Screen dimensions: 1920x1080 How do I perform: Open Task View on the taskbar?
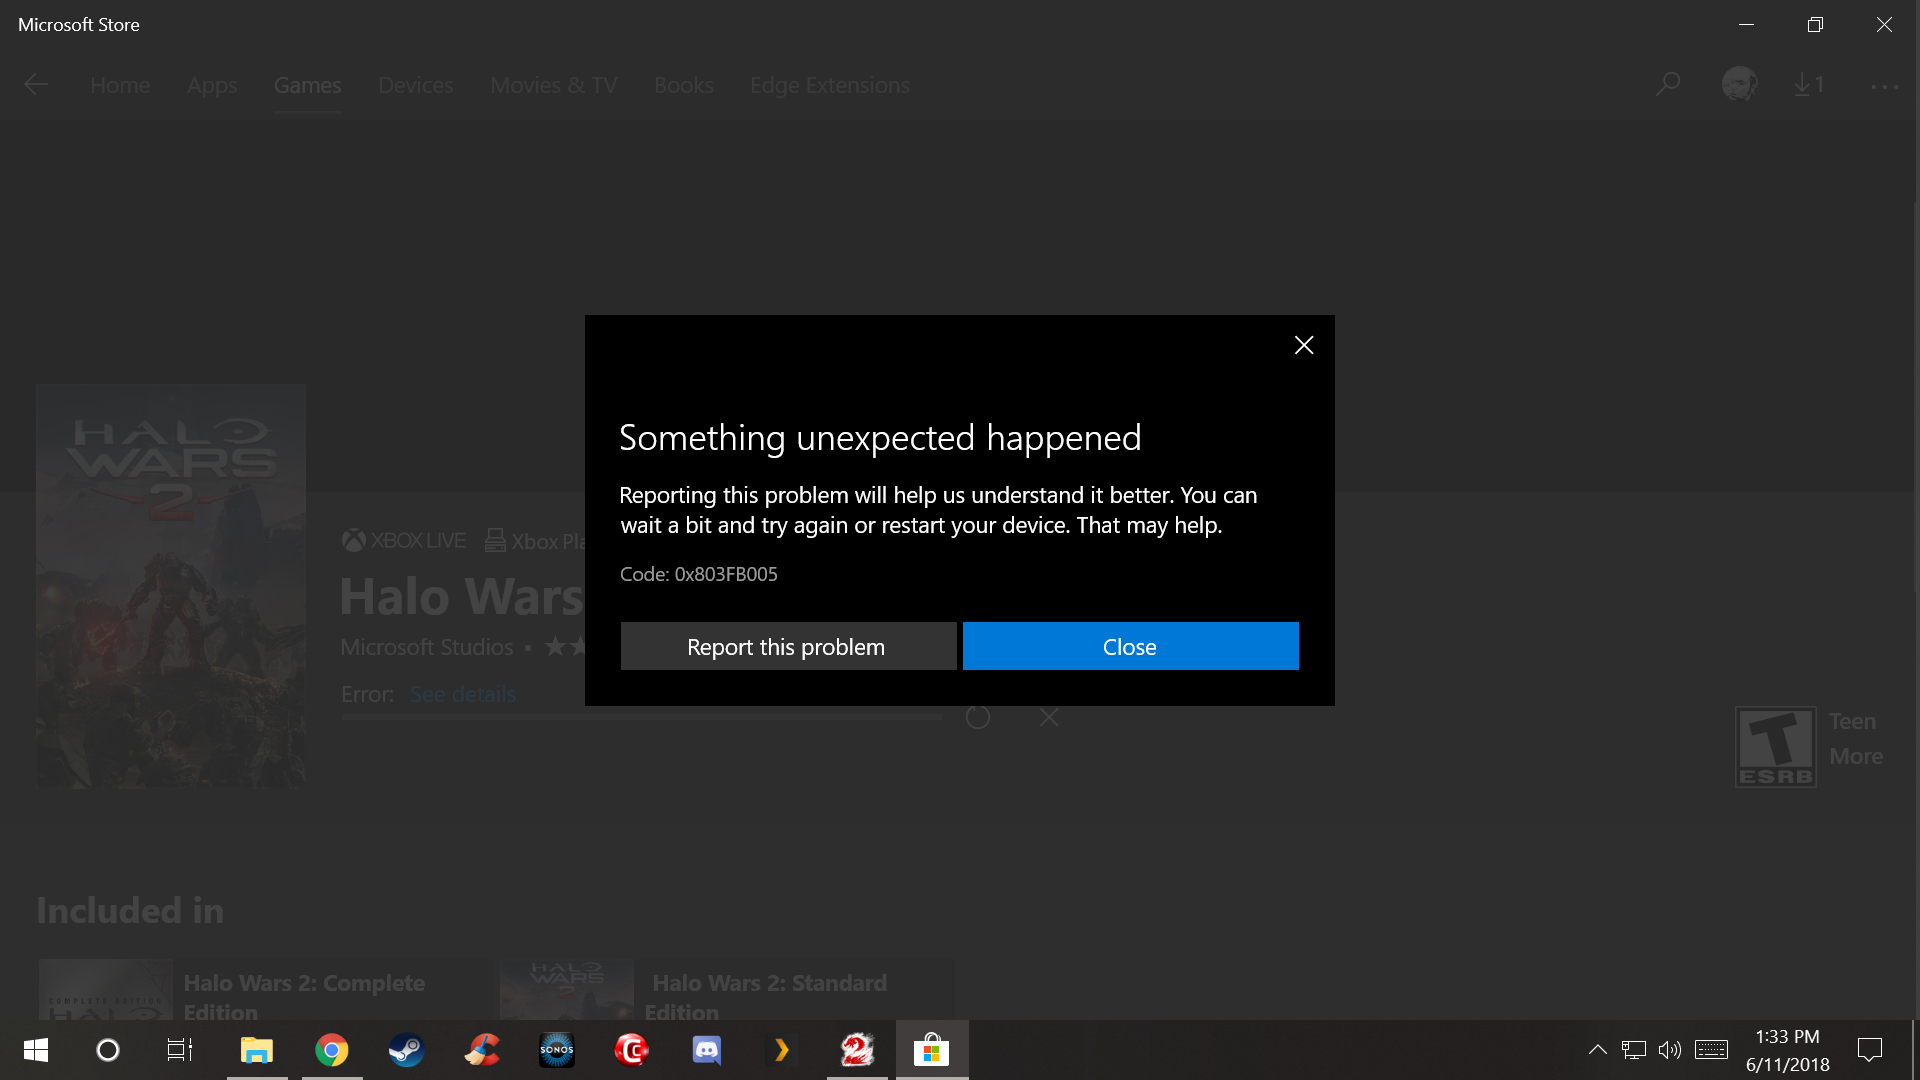tap(180, 1050)
